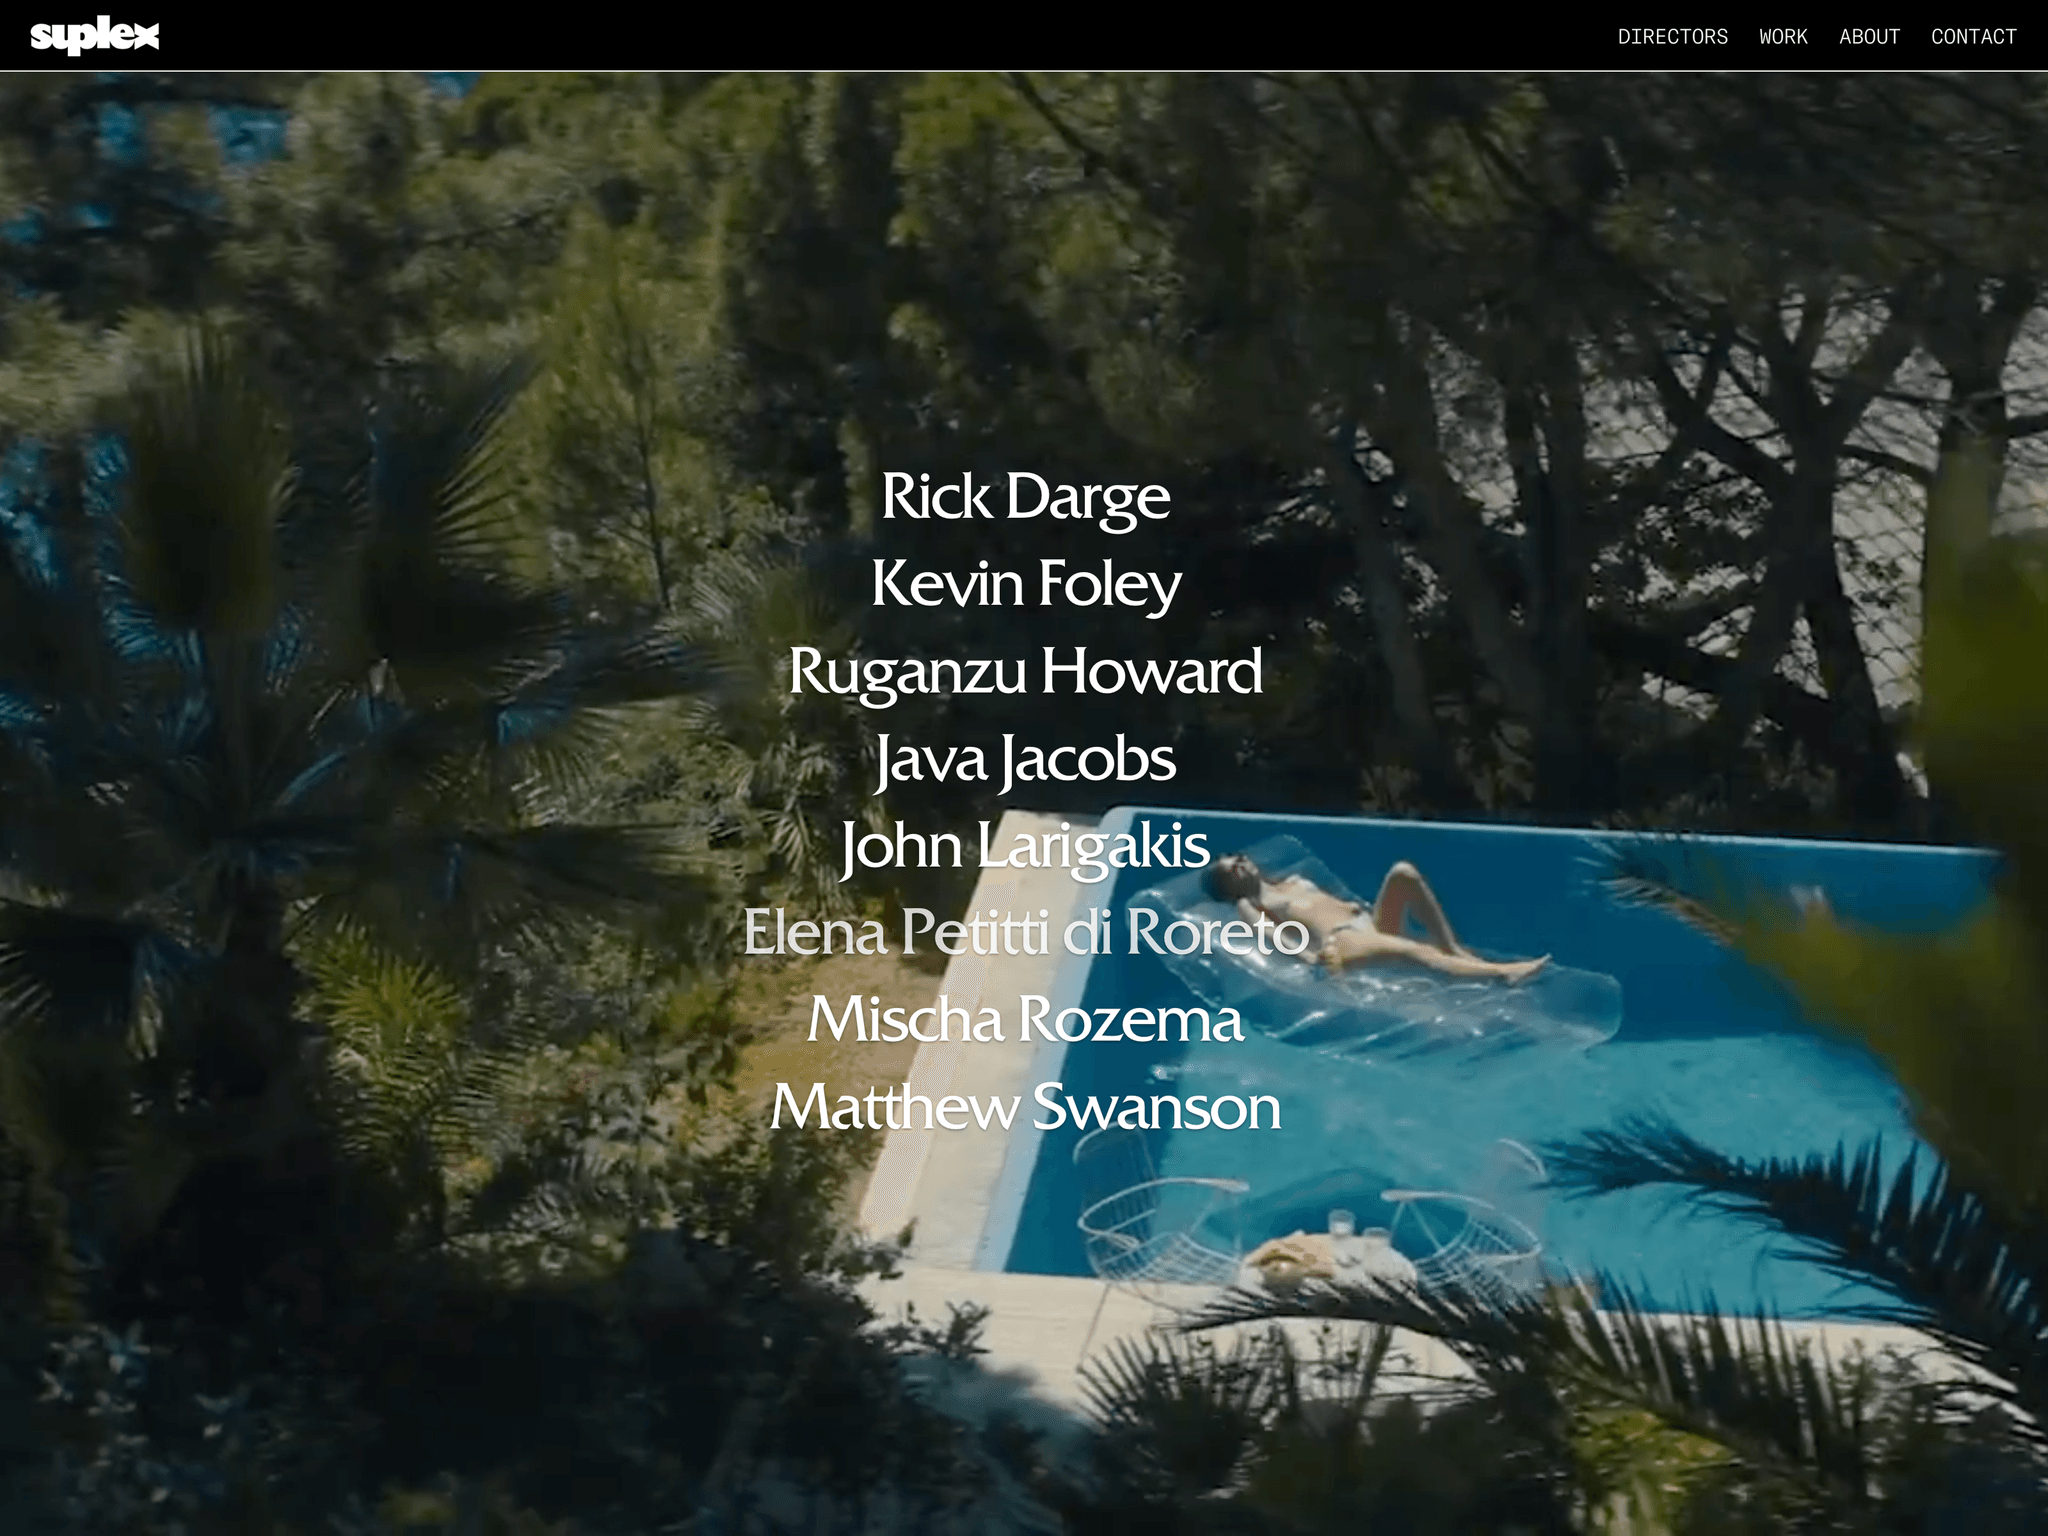The width and height of the screenshot is (2048, 1536).
Task: Select Kevin Foley from the directors list
Action: (x=1025, y=584)
